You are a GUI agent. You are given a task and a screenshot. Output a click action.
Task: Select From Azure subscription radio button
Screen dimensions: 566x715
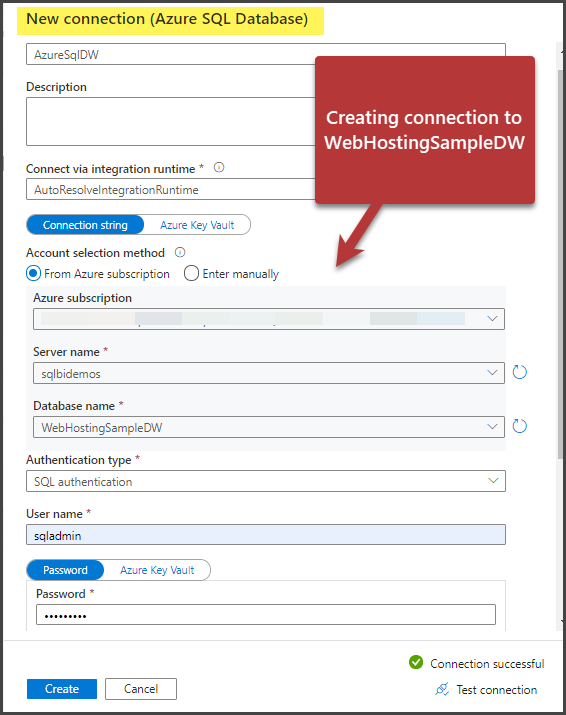point(34,274)
